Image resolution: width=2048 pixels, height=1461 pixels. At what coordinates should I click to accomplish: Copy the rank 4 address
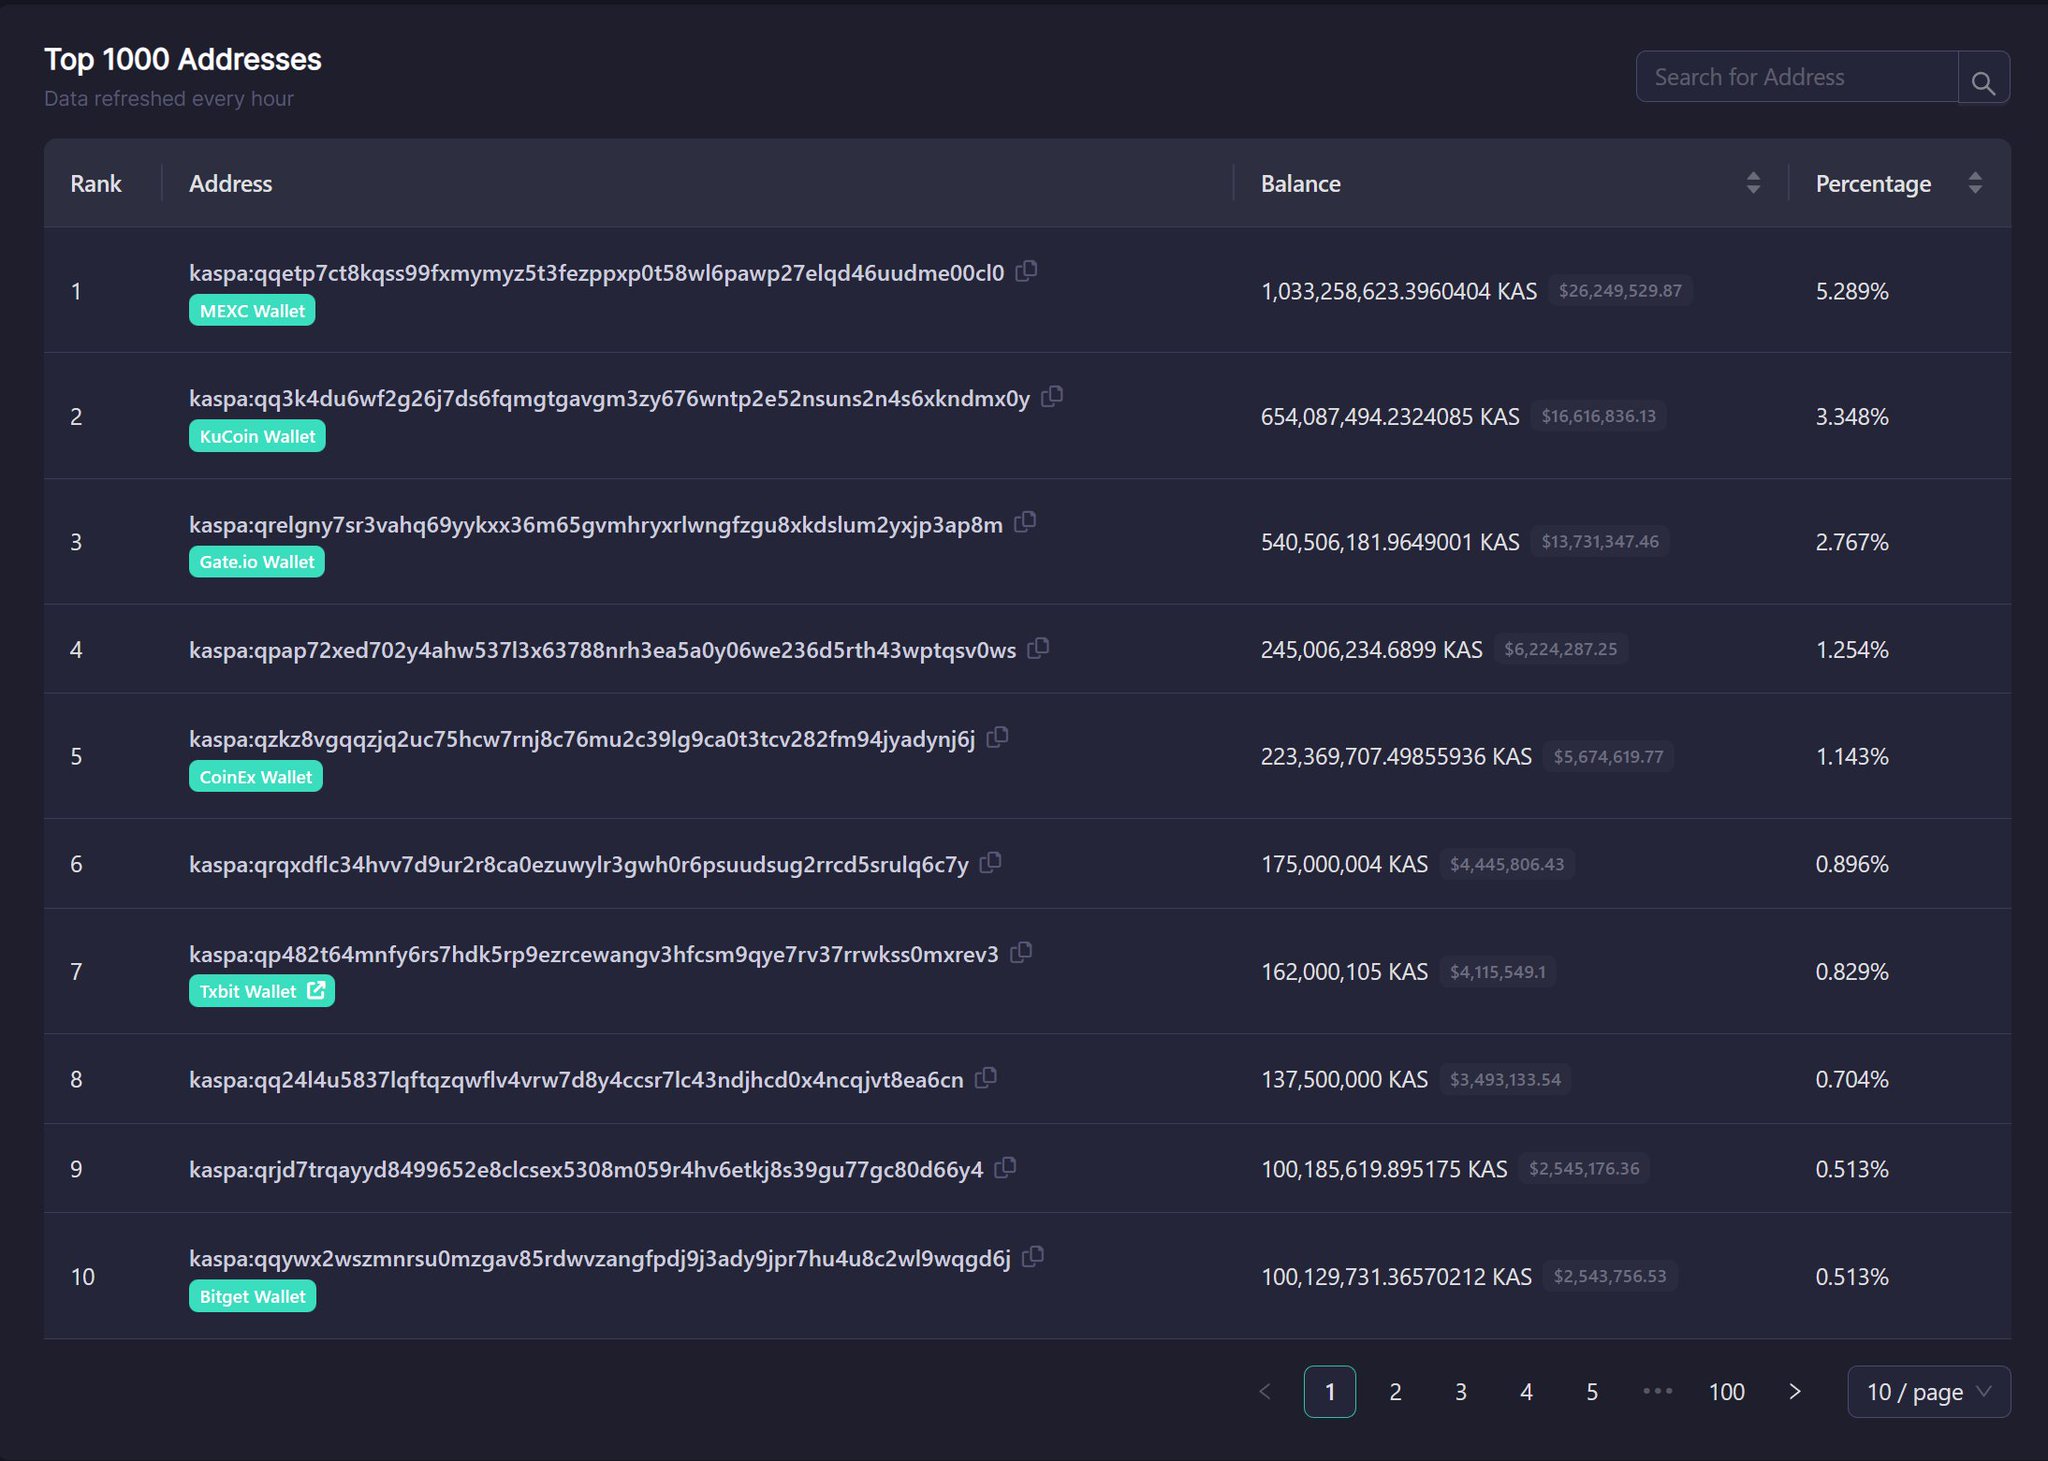pyautogui.click(x=1039, y=648)
